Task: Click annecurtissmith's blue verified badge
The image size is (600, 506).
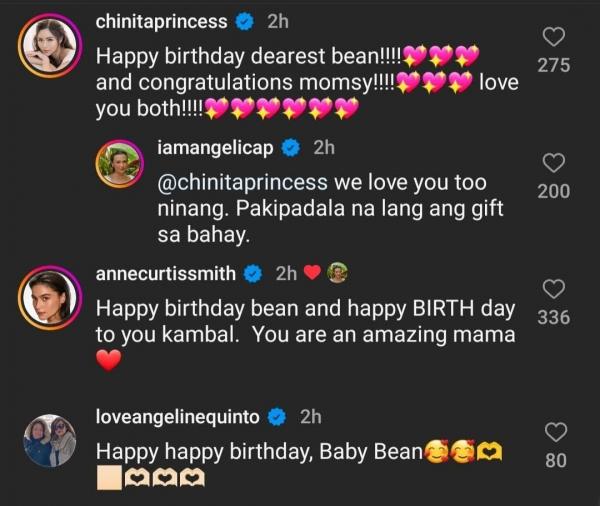Action: pos(254,273)
